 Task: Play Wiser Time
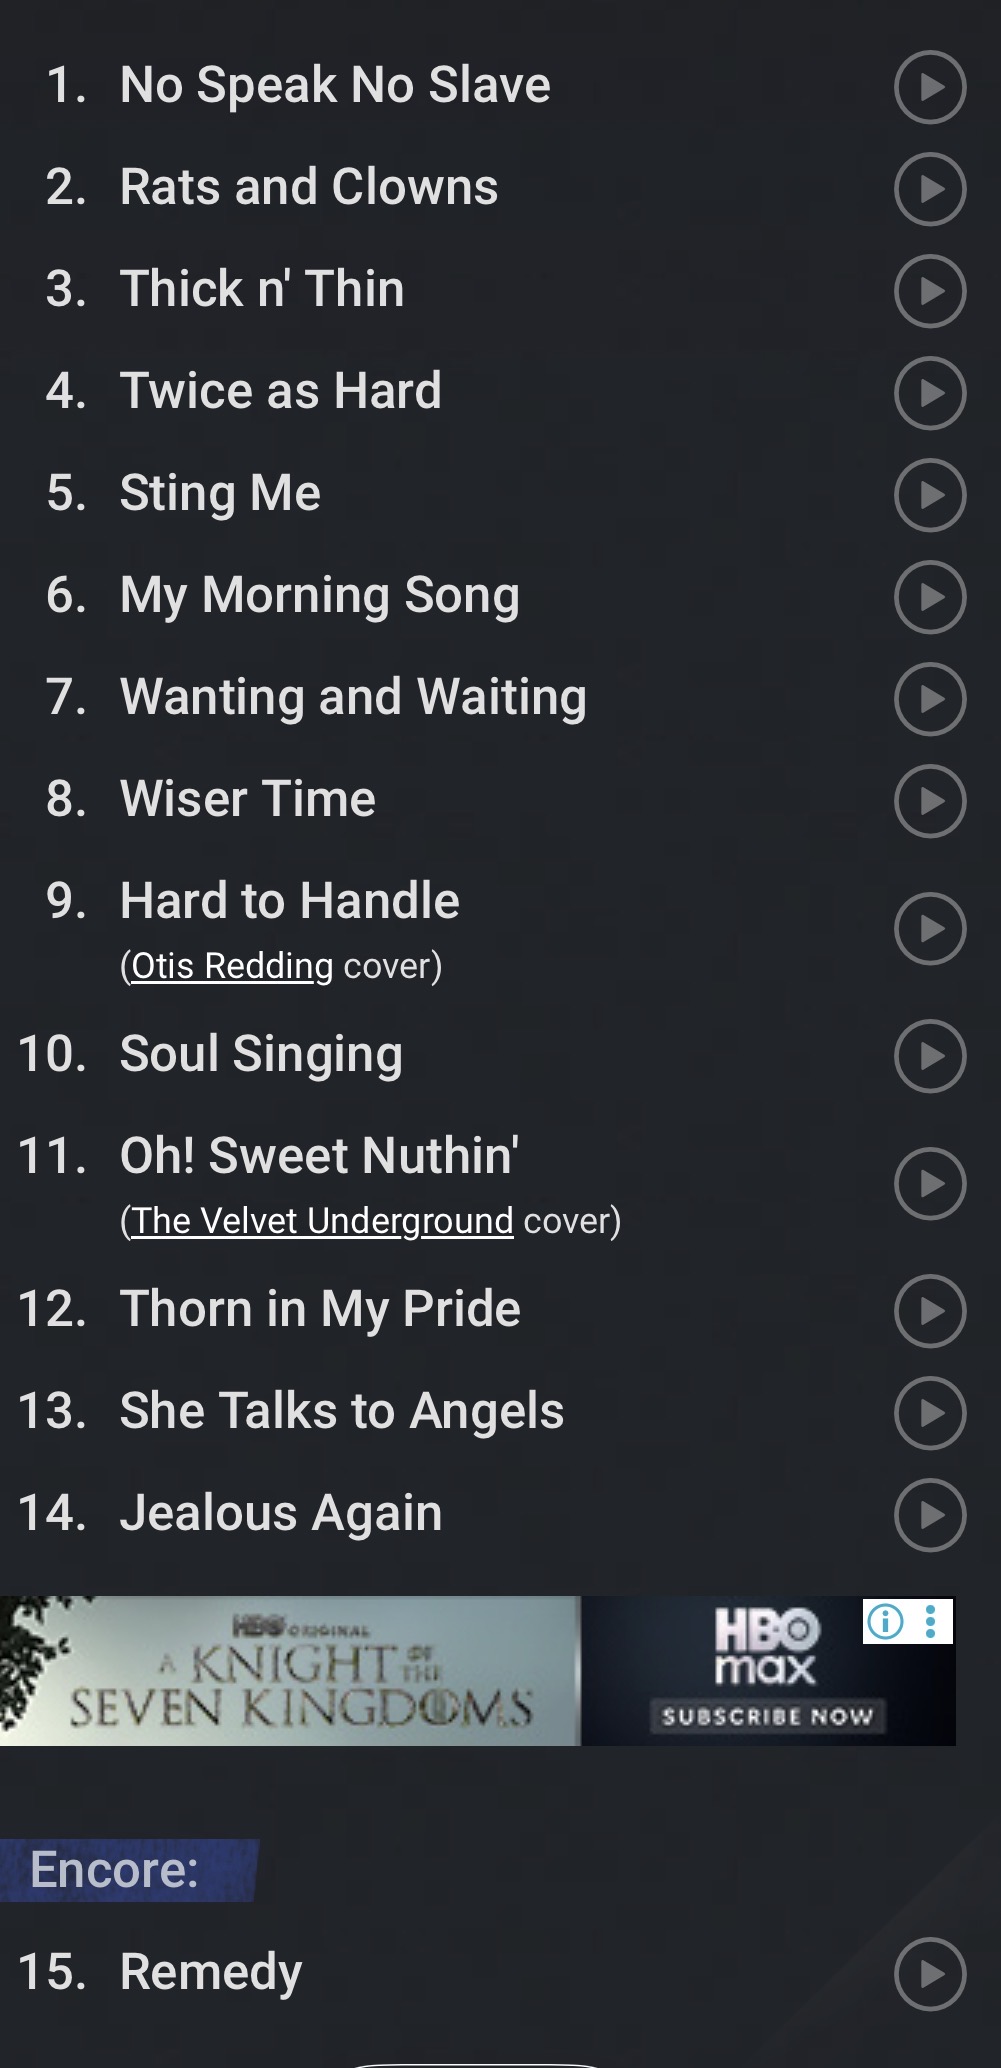929,801
